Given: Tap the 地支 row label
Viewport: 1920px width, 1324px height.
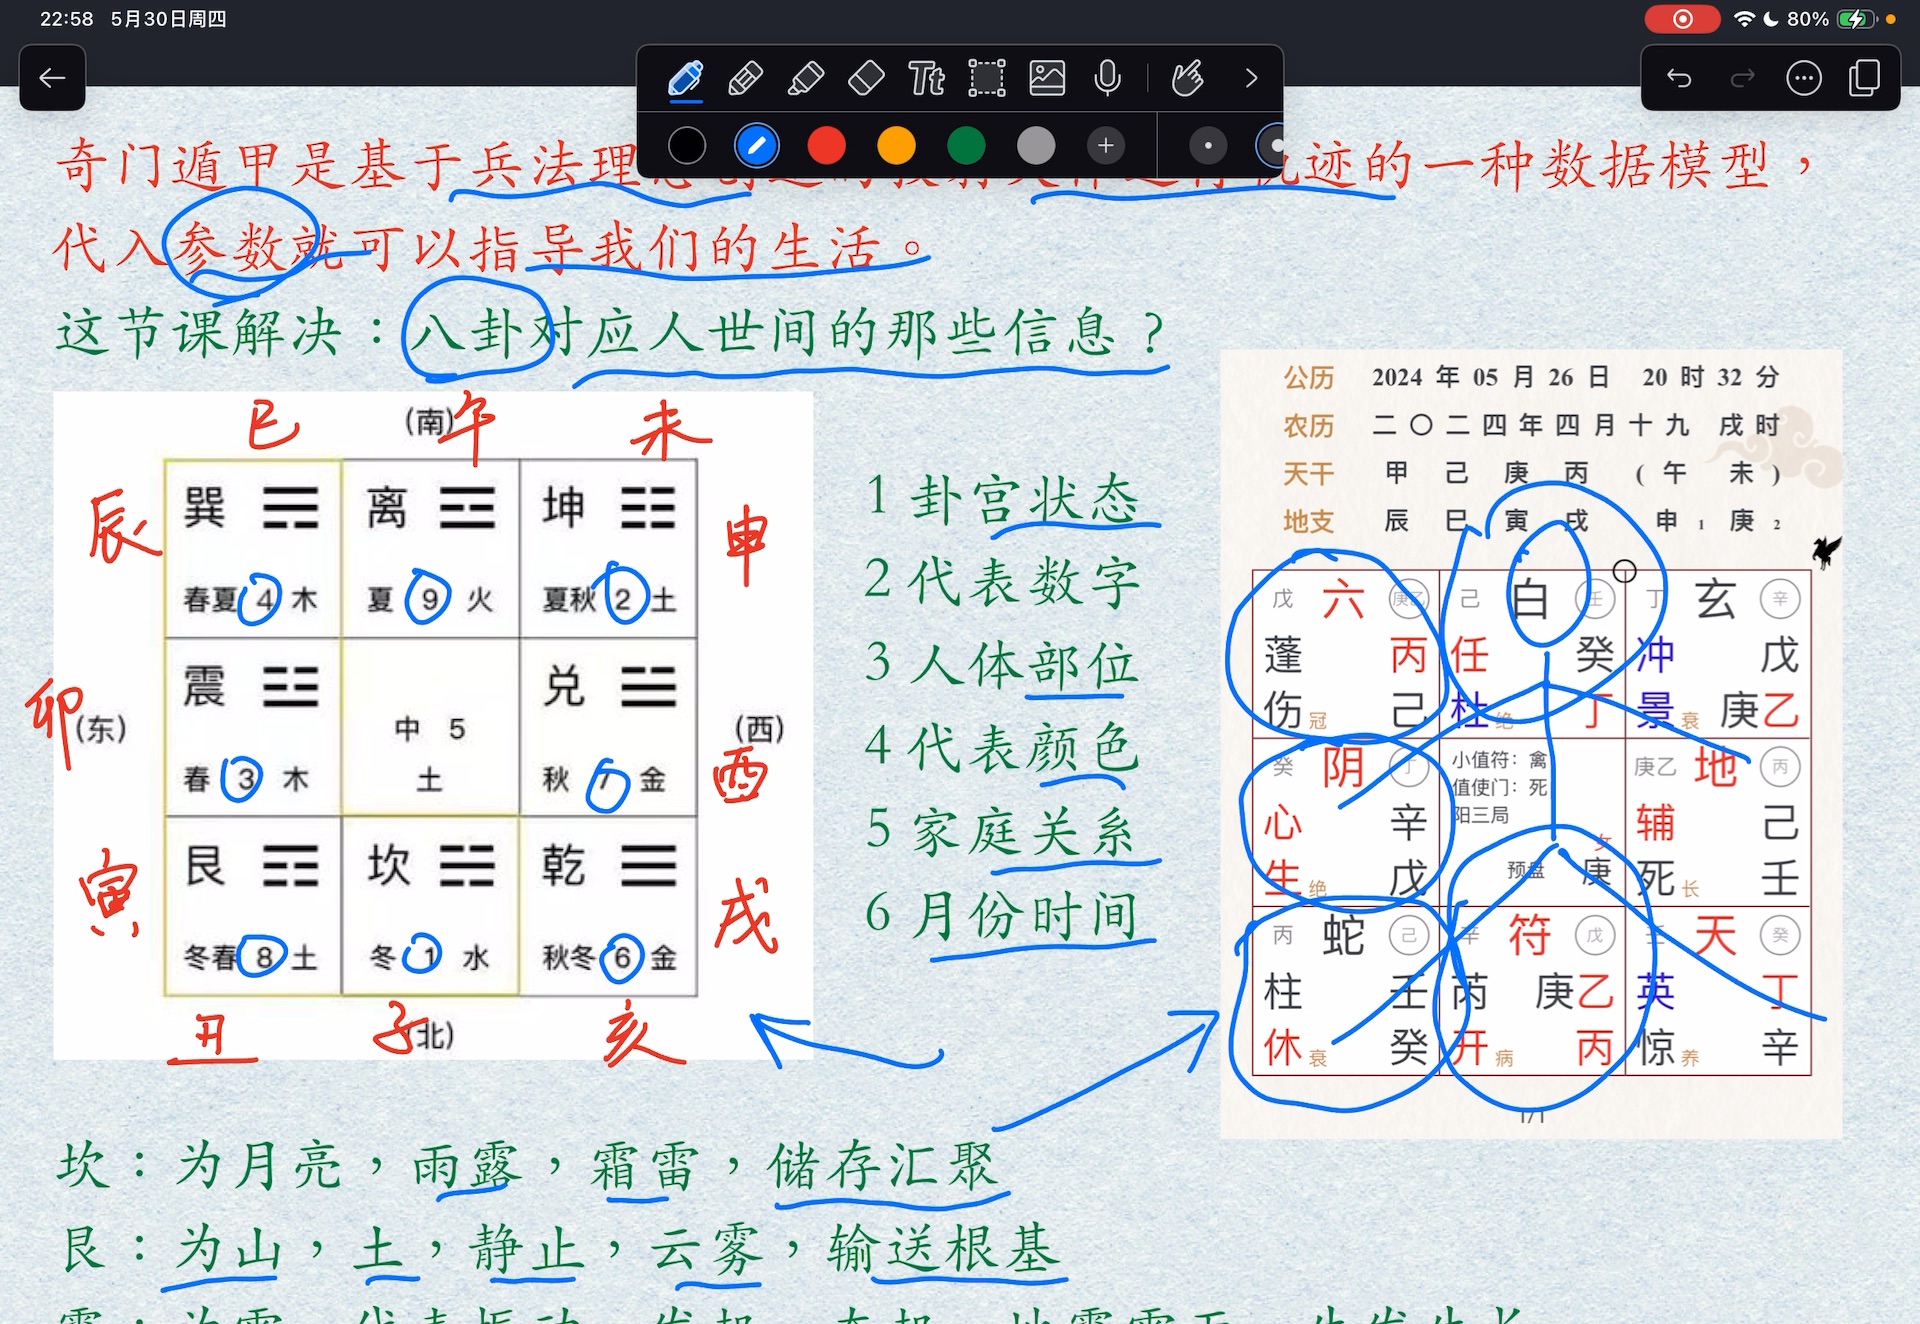Looking at the screenshot, I should (x=1309, y=521).
